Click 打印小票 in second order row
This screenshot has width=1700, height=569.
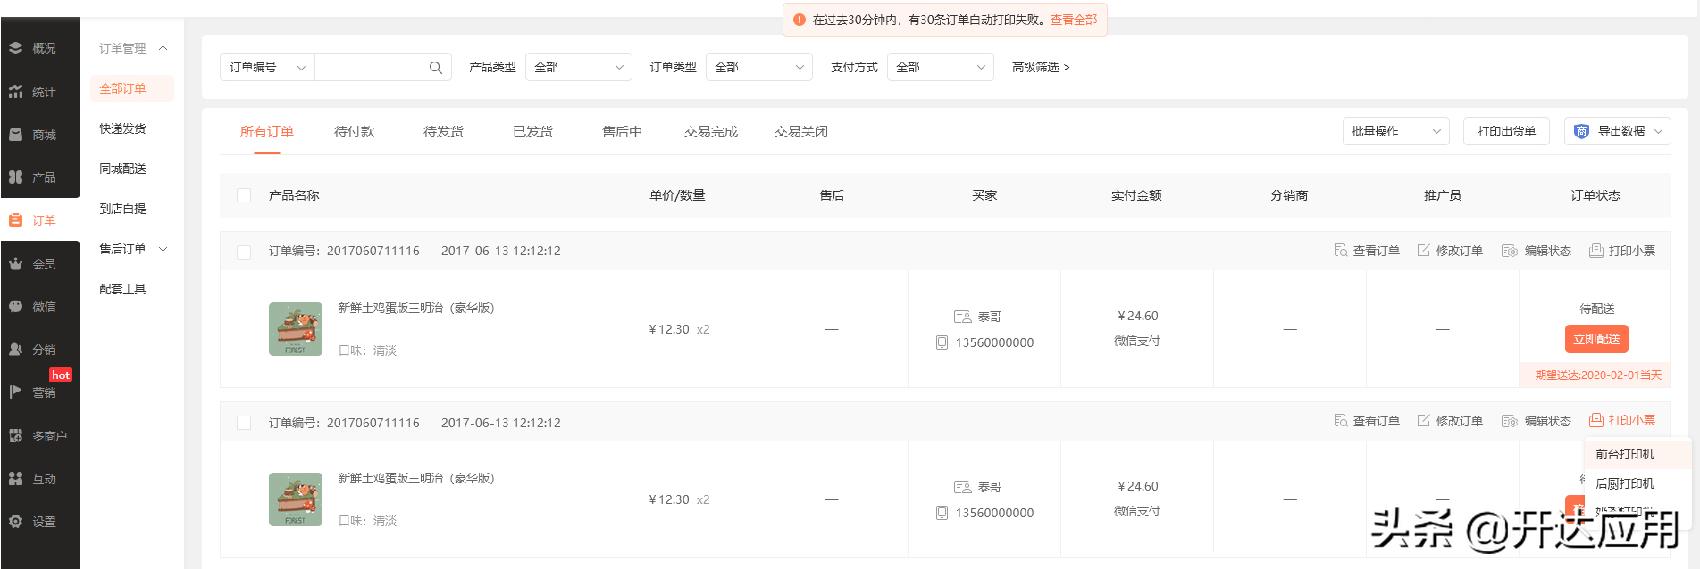point(1622,421)
